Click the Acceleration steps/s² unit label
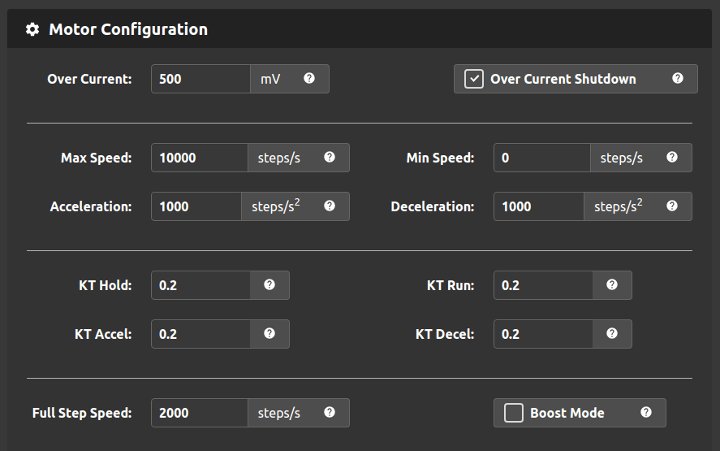720x451 pixels. [x=276, y=206]
